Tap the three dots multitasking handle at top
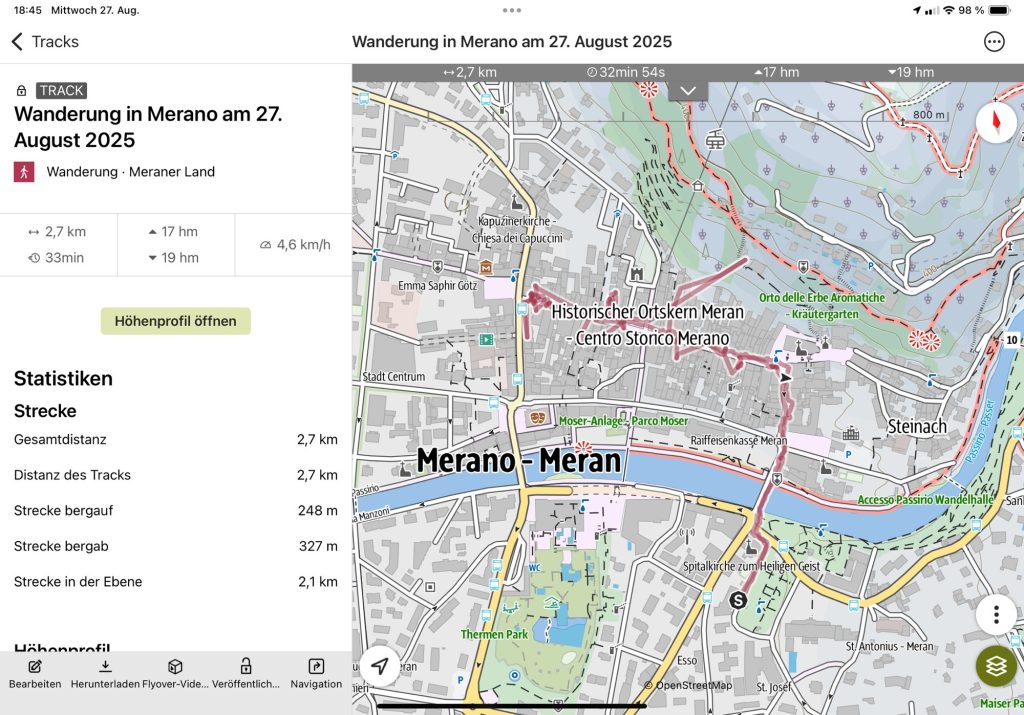Screen dimensions: 1024x715 coord(512,10)
